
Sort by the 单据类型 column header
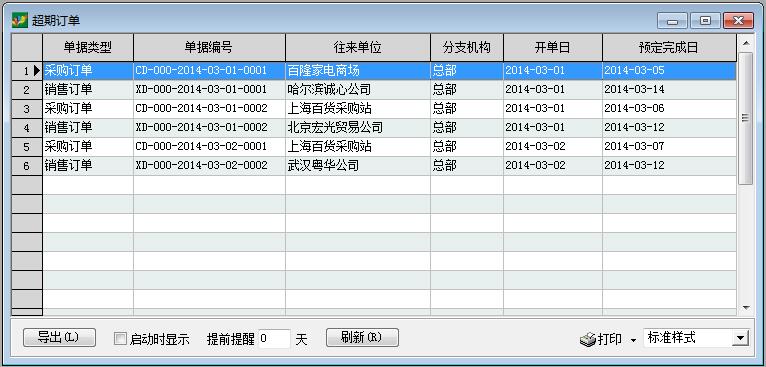(x=88, y=47)
